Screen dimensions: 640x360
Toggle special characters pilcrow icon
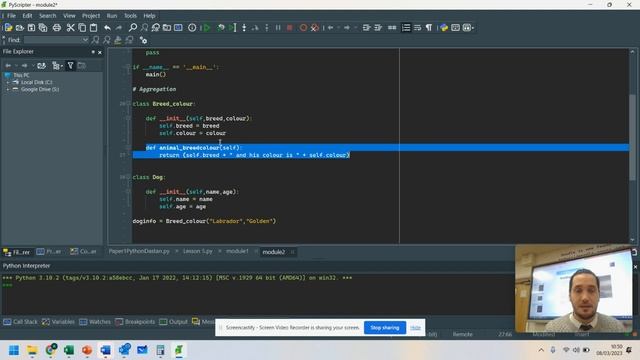[x=429, y=28]
